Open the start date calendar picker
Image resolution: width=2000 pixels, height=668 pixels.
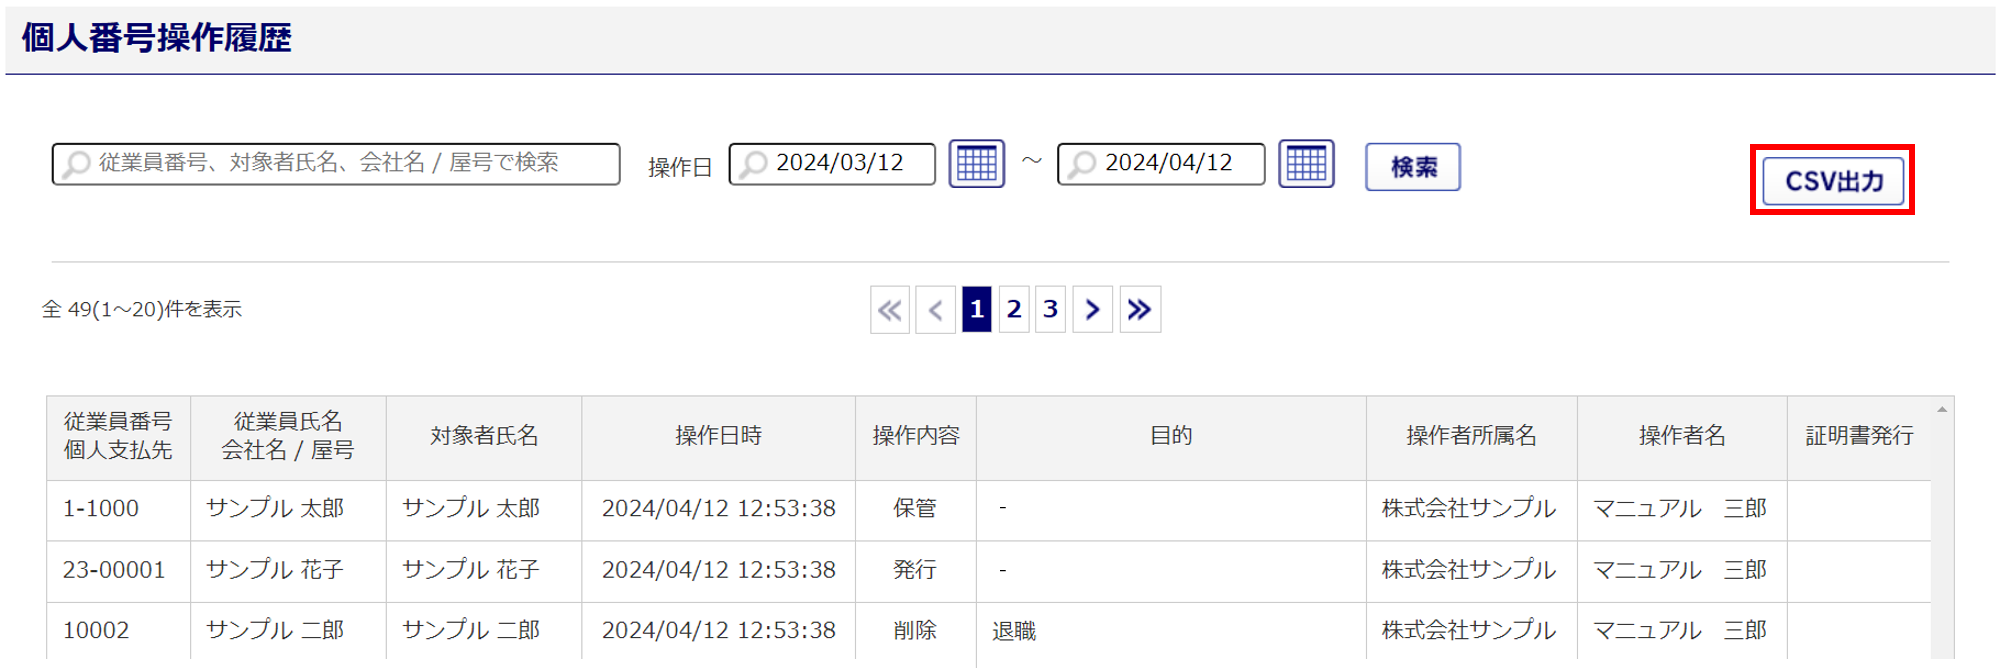click(x=976, y=164)
